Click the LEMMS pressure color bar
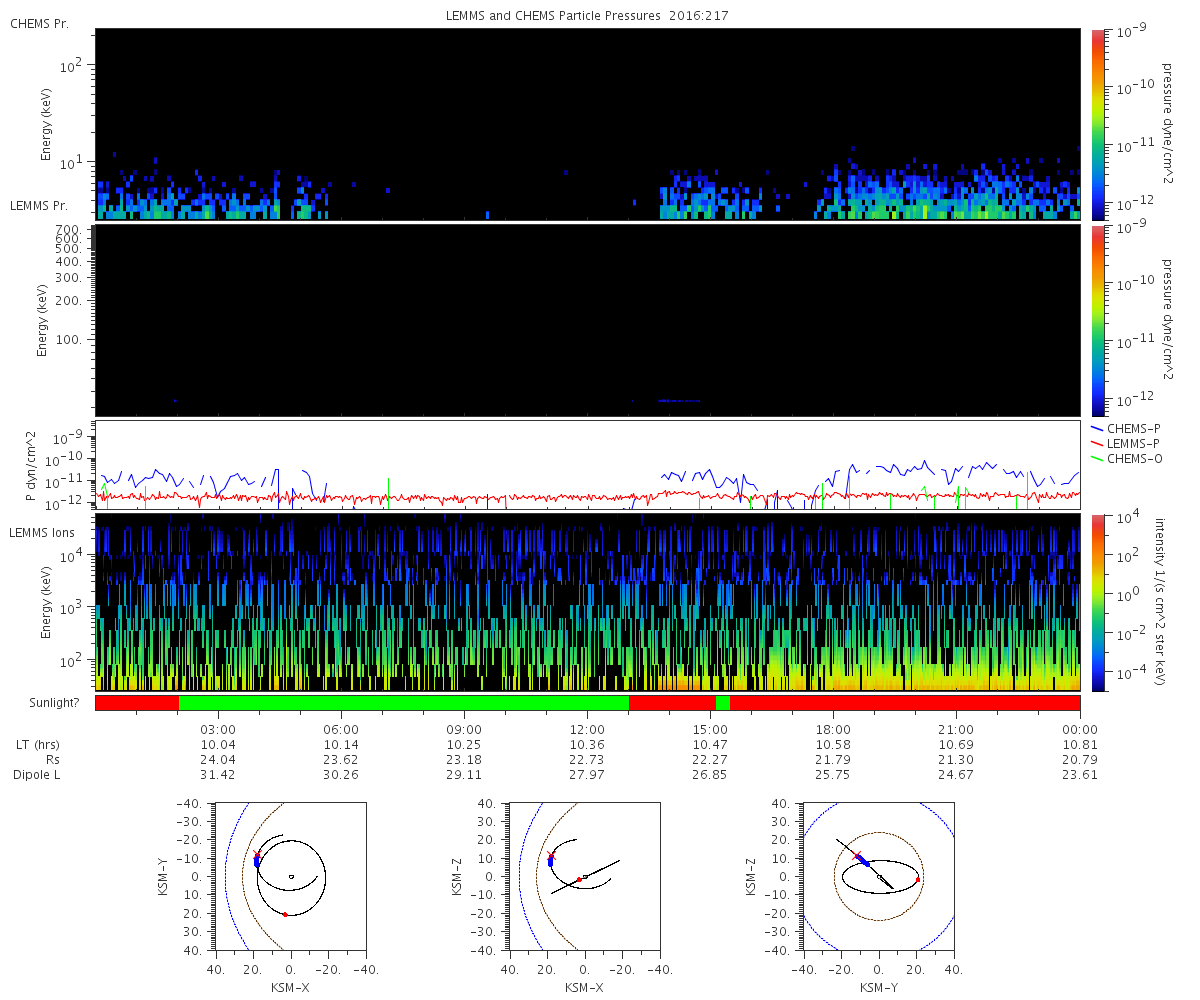 [1098, 320]
